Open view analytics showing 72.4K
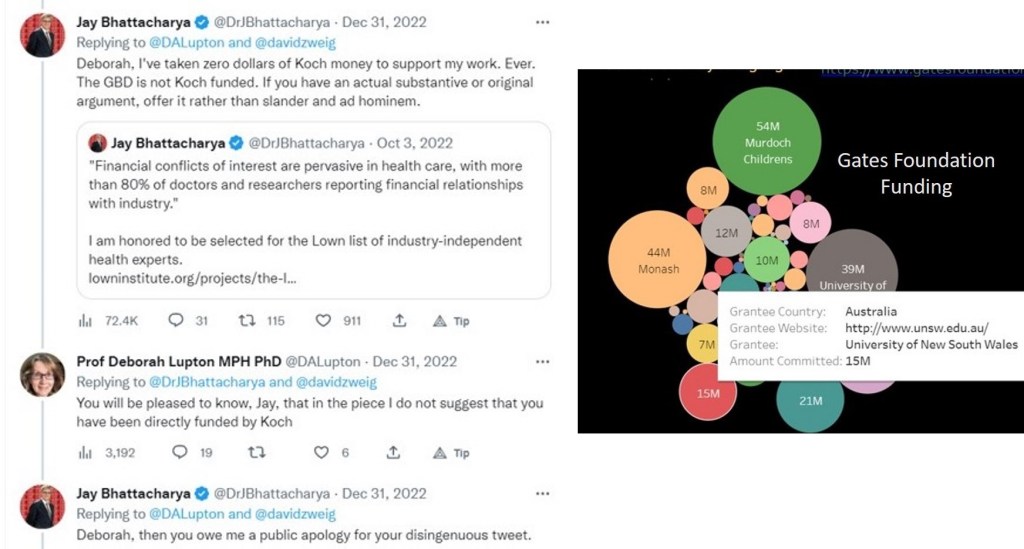The height and width of the screenshot is (549, 1024). coord(86,321)
